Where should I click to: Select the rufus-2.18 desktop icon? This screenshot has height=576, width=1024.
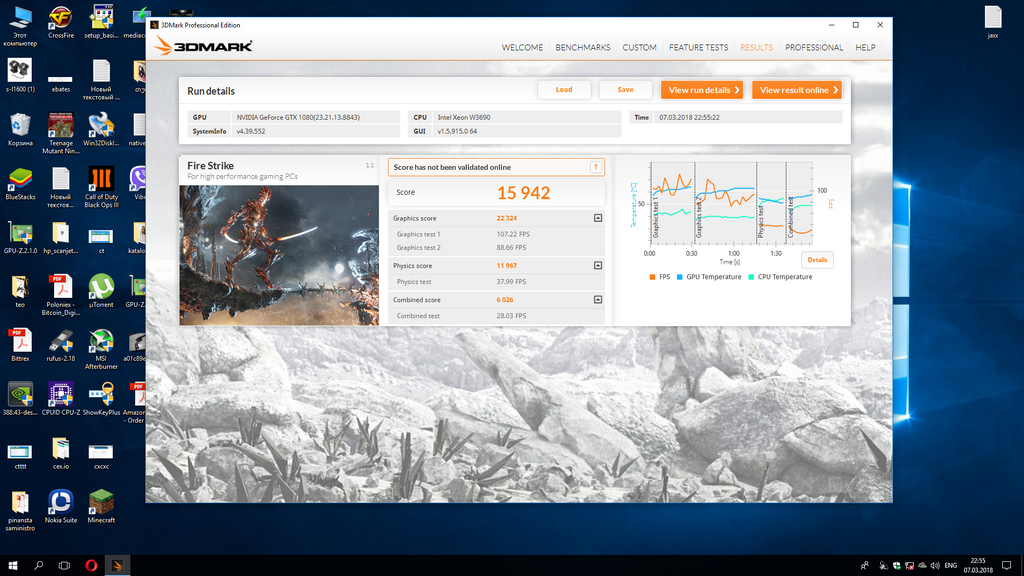(61, 345)
